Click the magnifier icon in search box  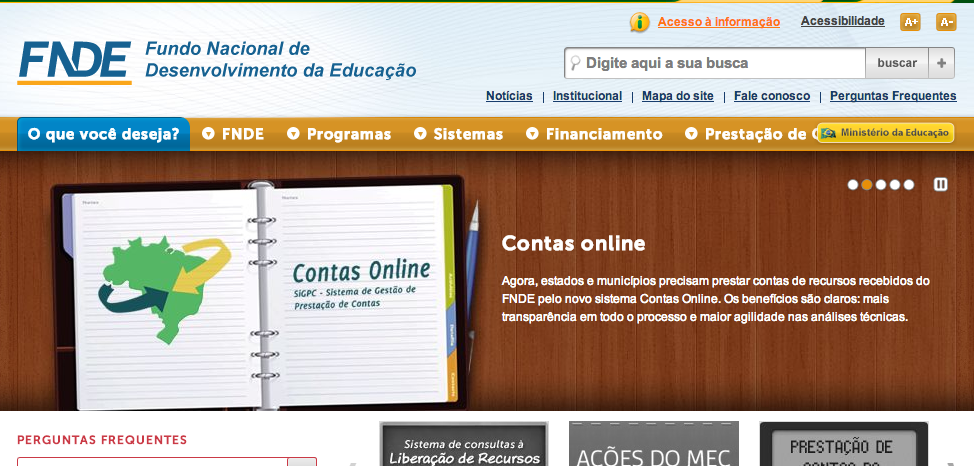[575, 63]
